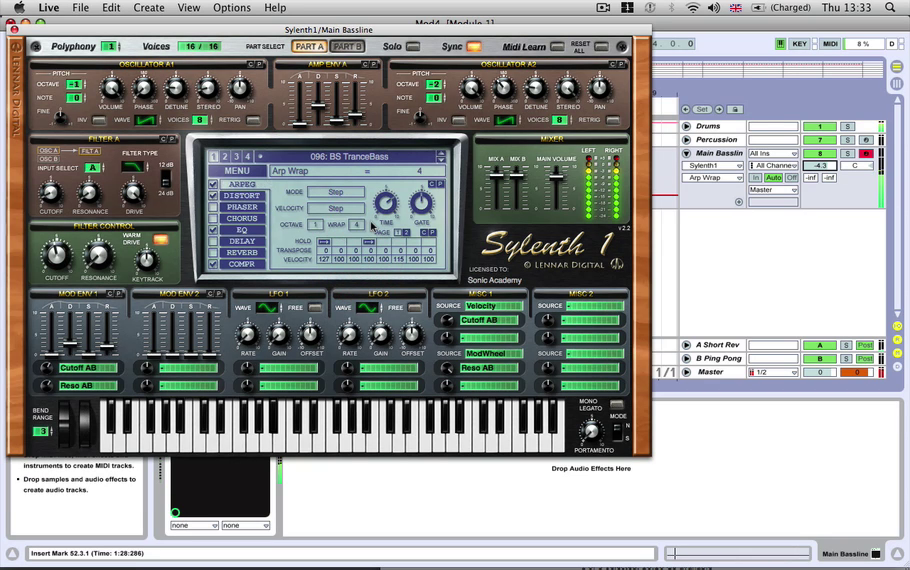Open the Apple menu

click(19, 8)
